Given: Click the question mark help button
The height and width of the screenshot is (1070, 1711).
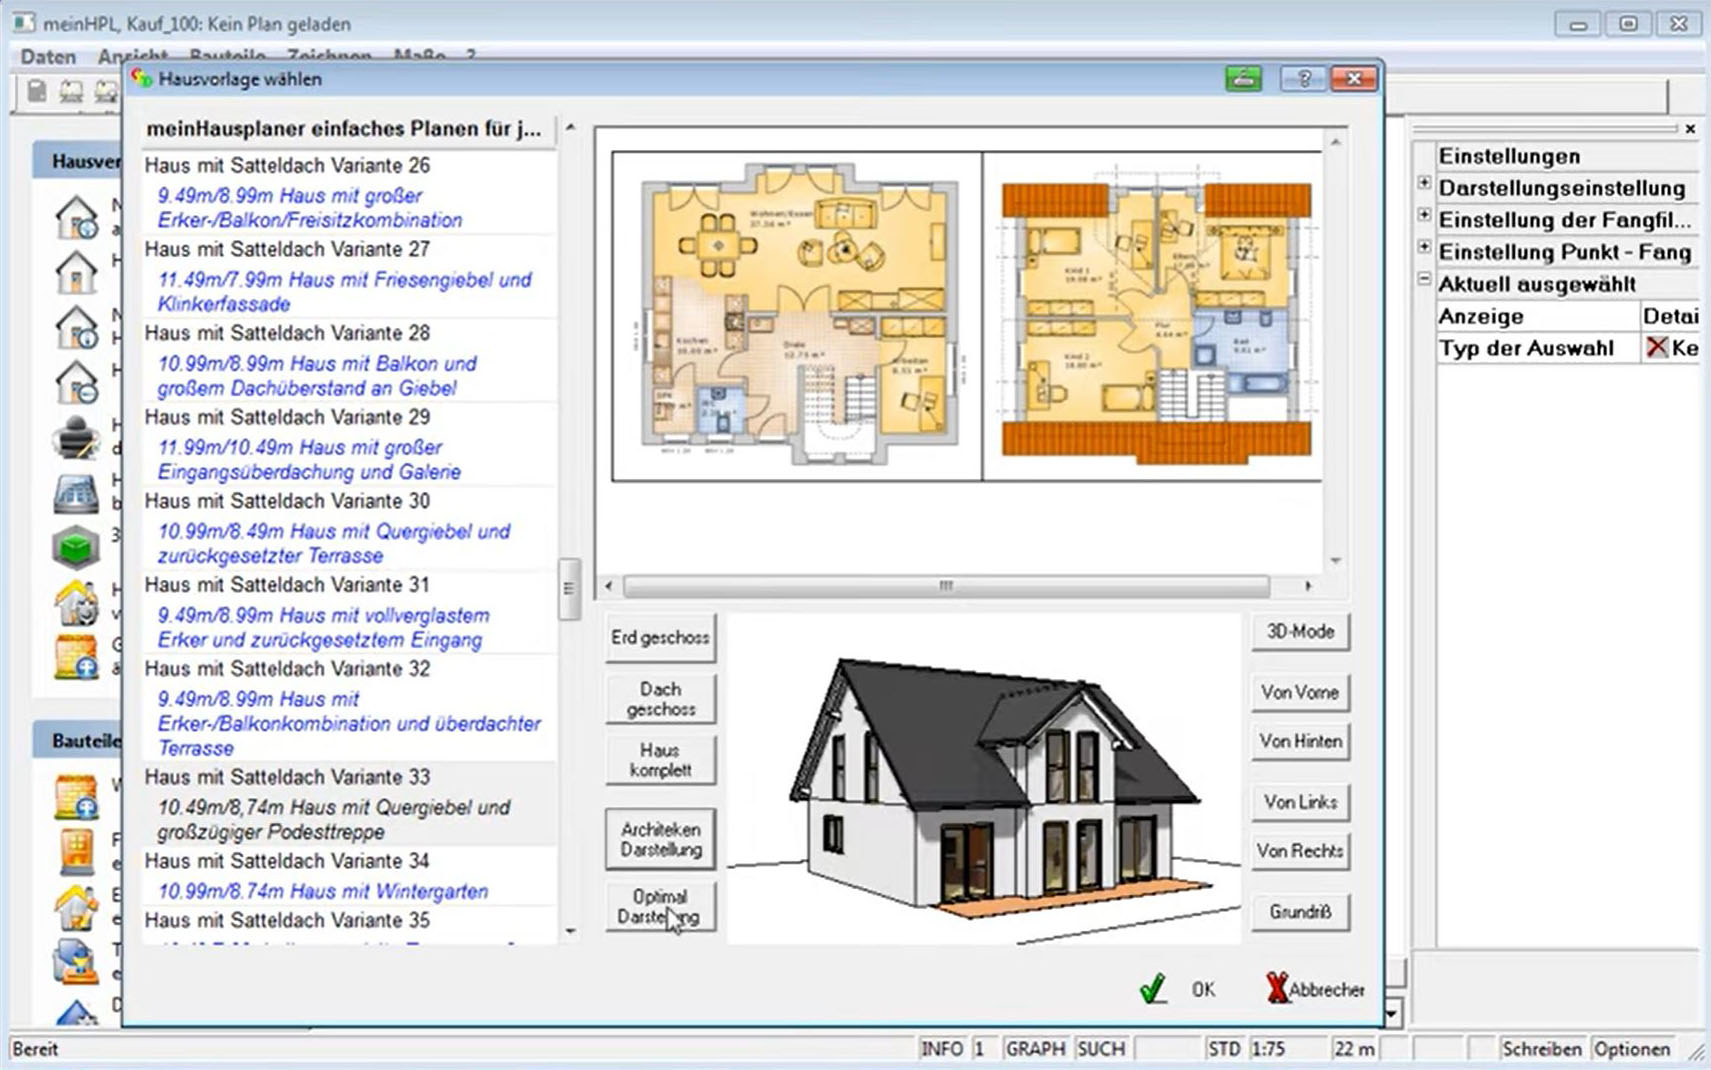Looking at the screenshot, I should click(x=1303, y=79).
